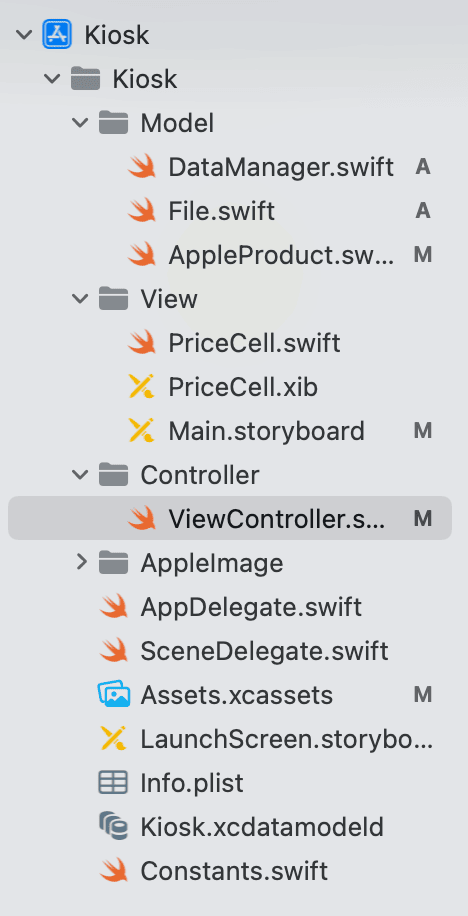The width and height of the screenshot is (468, 916).
Task: Collapse the Model folder disclosure arrow
Action: 80,123
